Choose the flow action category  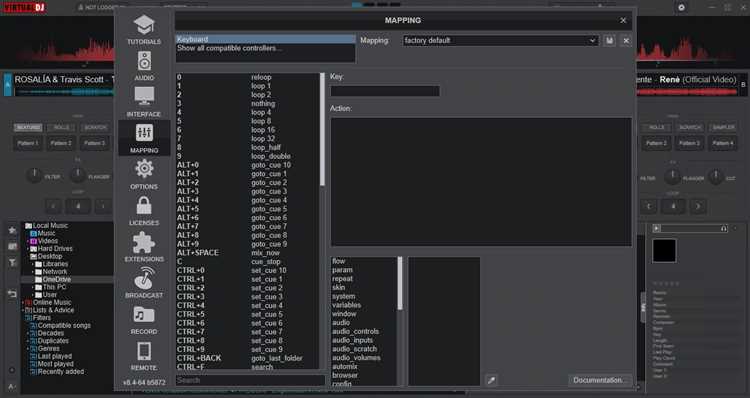point(339,261)
